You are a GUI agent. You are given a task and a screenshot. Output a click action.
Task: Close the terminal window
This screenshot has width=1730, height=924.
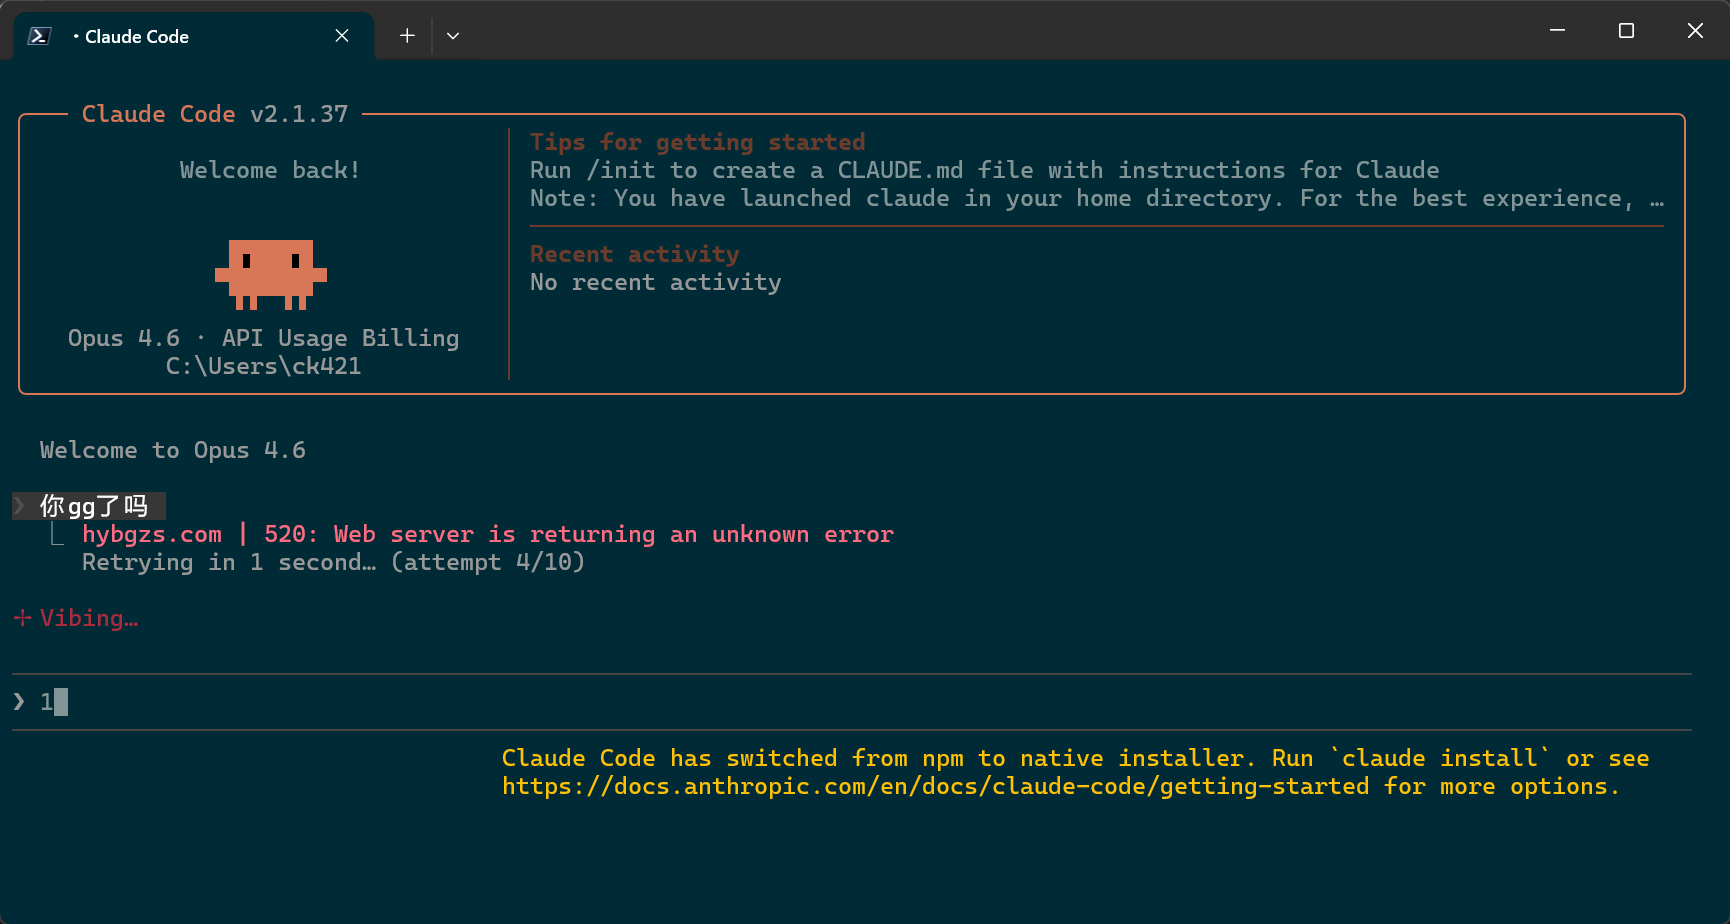(1695, 31)
